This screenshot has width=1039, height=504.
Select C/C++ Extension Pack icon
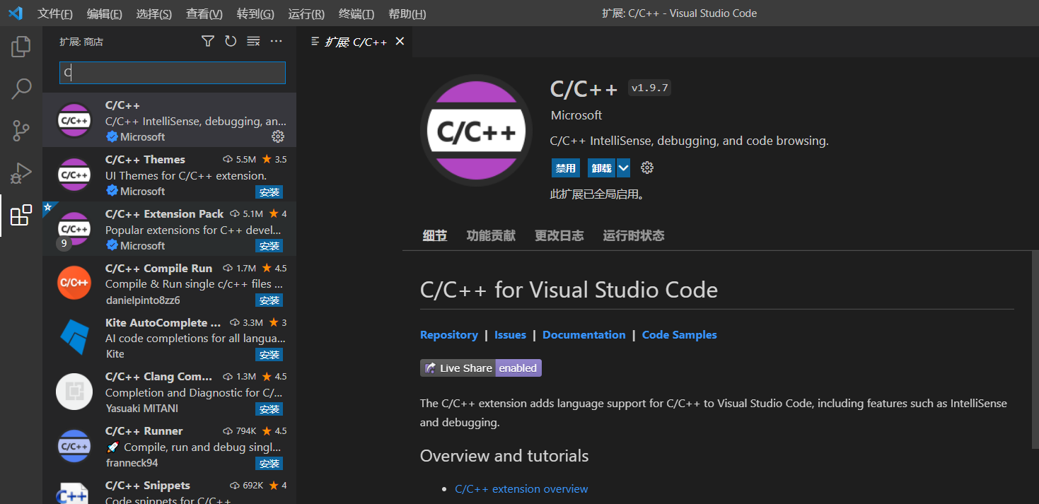[74, 229]
